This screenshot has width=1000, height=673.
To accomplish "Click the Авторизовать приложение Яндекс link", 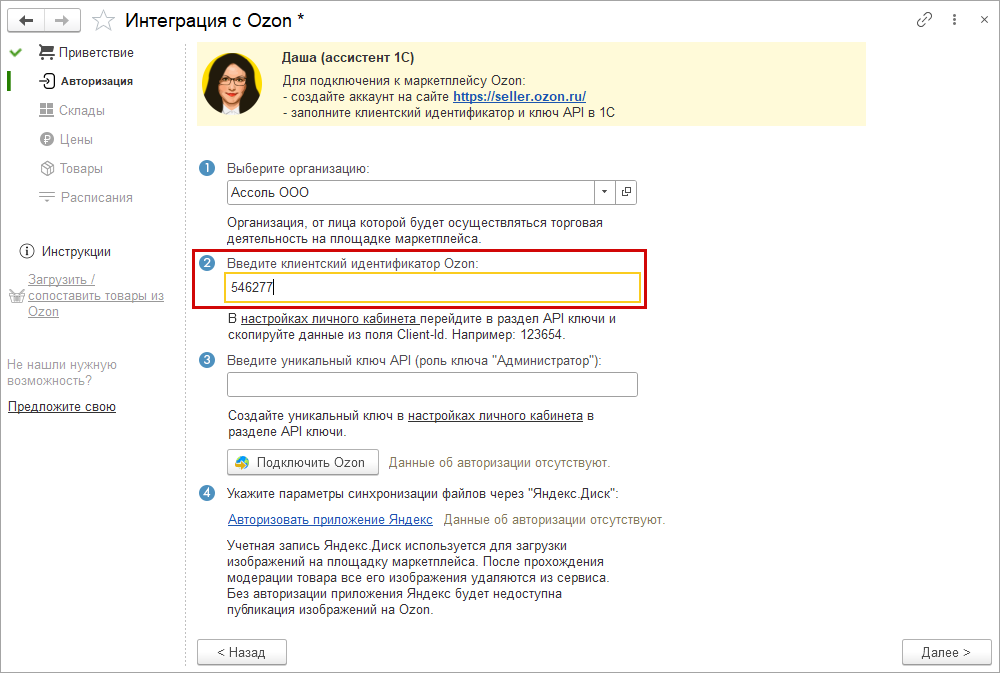I will click(330, 519).
